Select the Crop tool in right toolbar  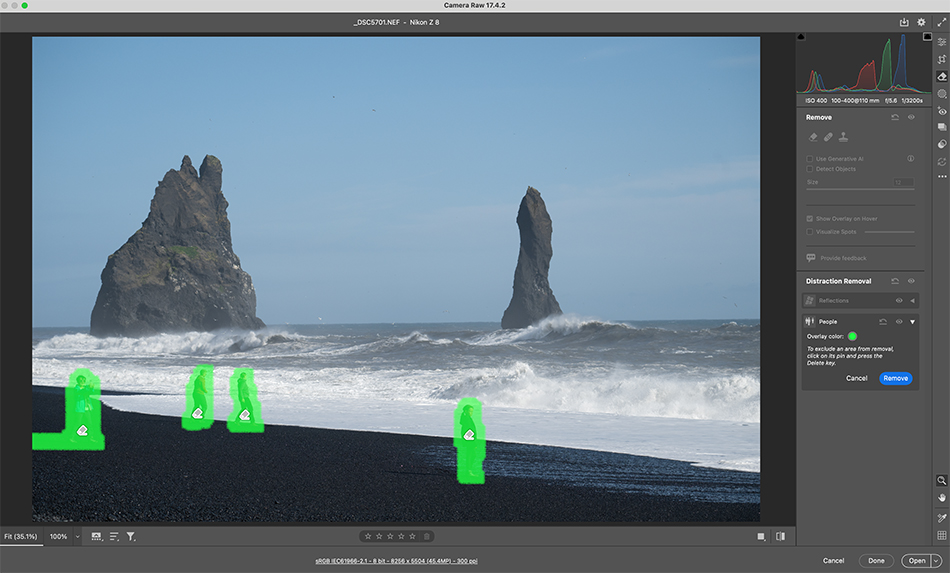pyautogui.click(x=942, y=59)
